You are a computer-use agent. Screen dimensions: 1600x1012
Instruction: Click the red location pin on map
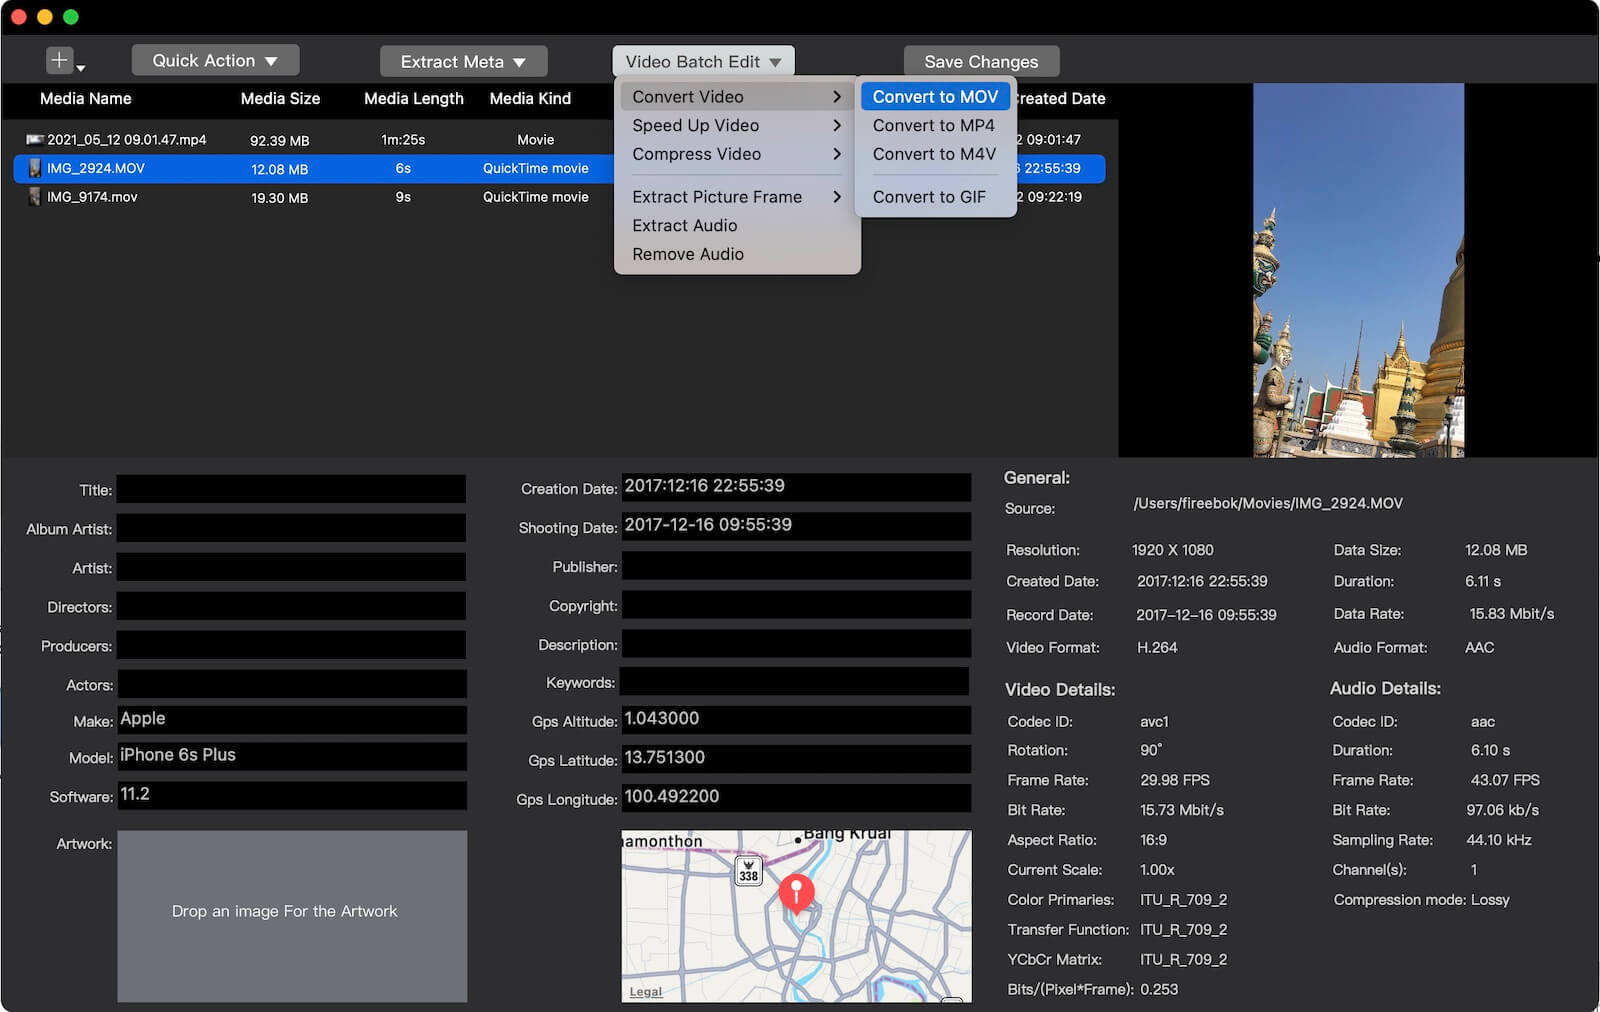(796, 889)
